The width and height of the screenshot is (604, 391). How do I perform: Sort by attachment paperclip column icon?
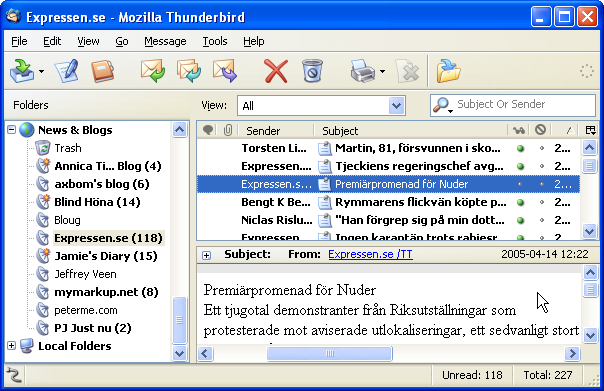click(228, 130)
